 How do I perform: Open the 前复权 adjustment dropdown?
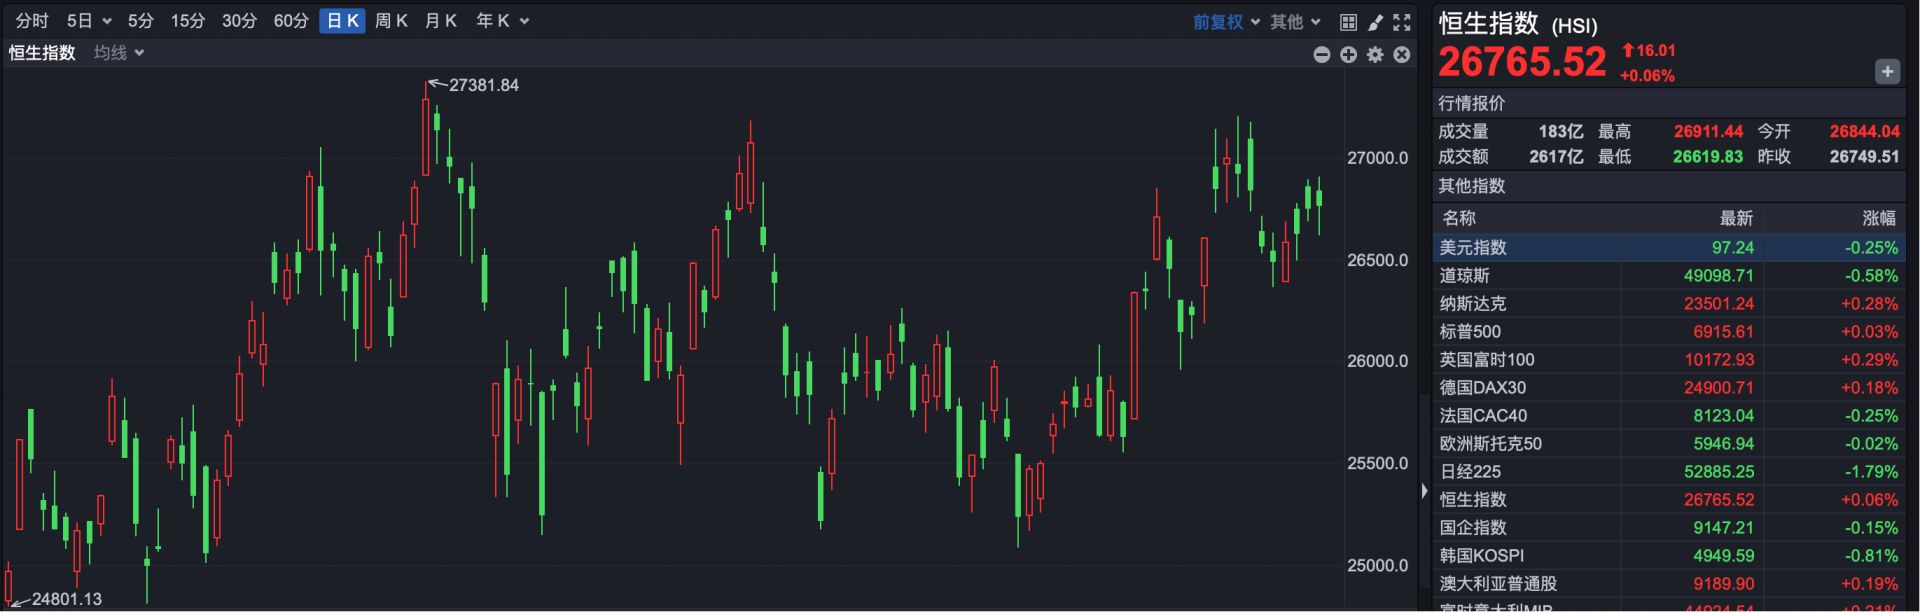[1226, 22]
